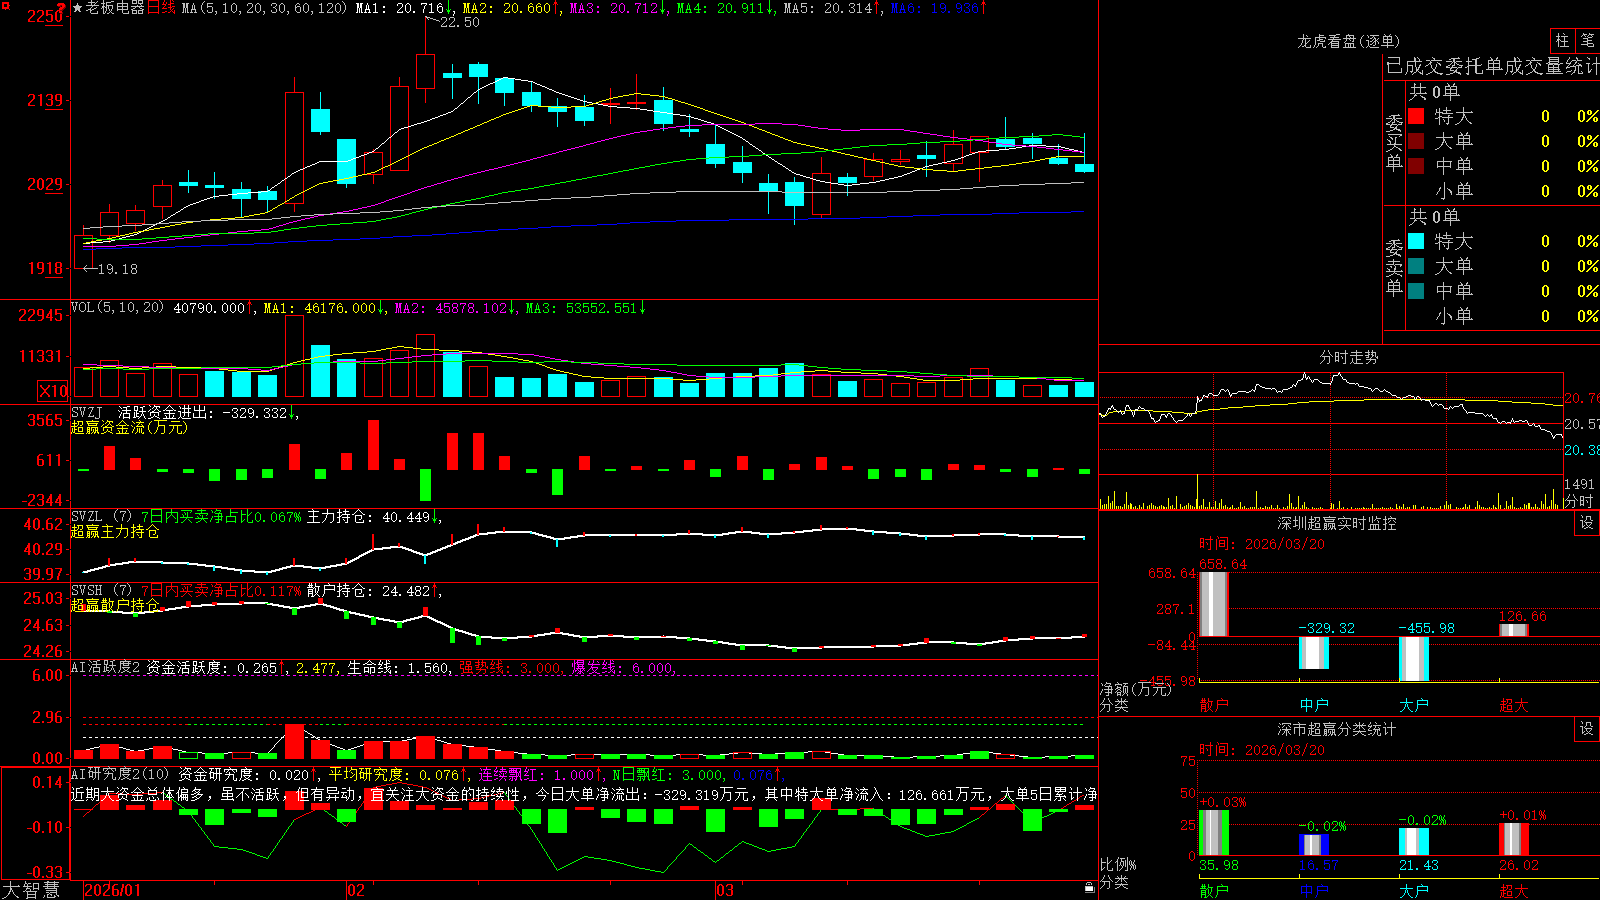The image size is (1600, 900).
Task: Click the dark red 大单 buy-order swatch
Action: (1416, 141)
